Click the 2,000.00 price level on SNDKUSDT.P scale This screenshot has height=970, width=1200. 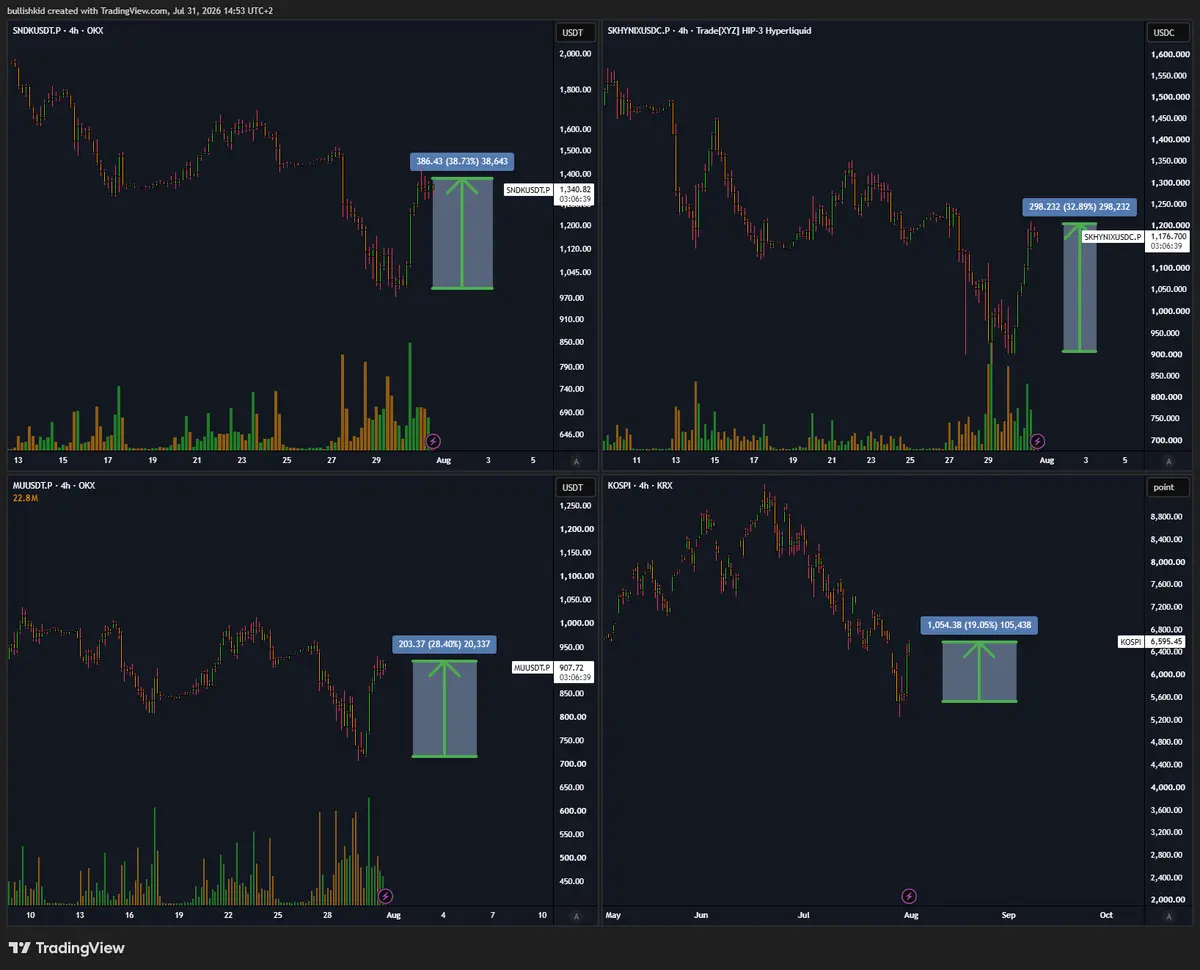coord(577,55)
